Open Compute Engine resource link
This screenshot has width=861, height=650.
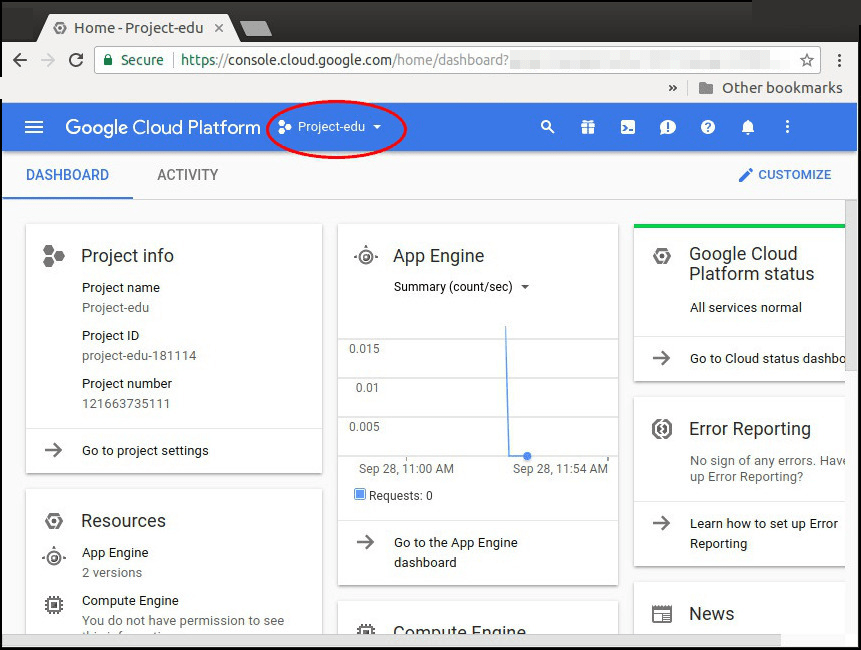pyautogui.click(x=130, y=601)
